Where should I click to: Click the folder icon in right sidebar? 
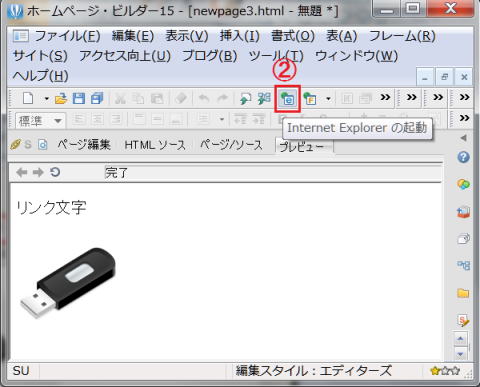[x=463, y=293]
